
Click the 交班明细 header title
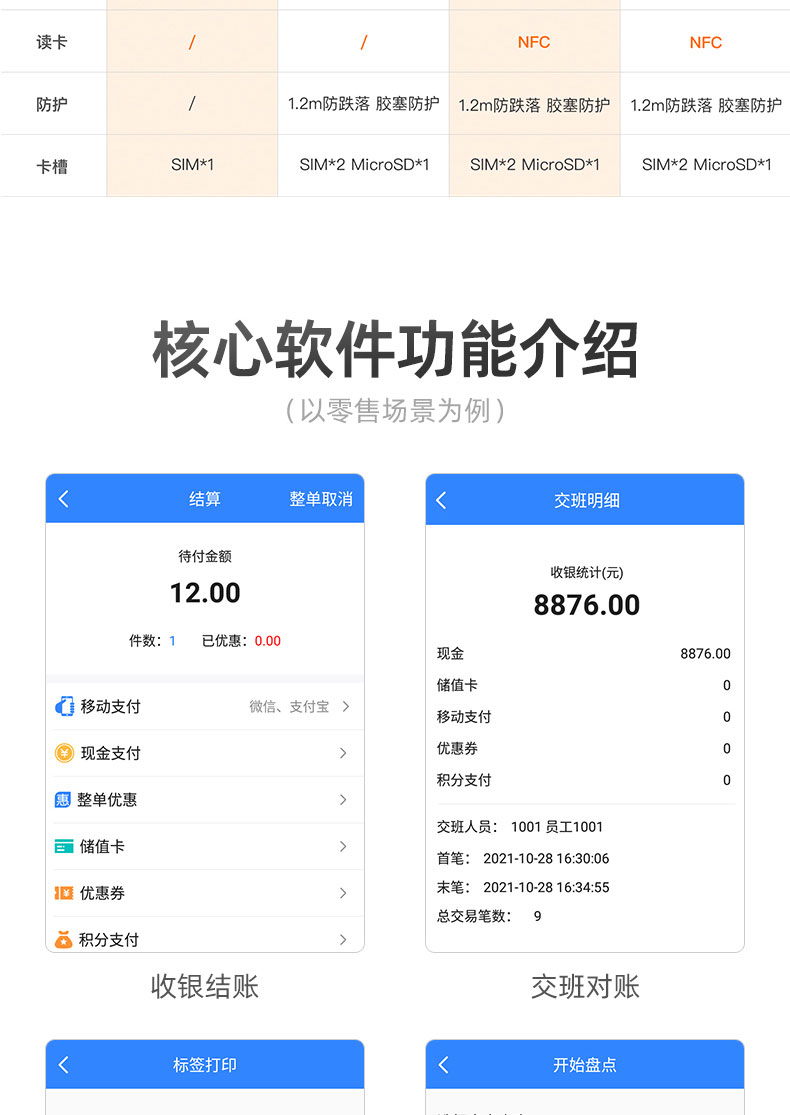587,501
